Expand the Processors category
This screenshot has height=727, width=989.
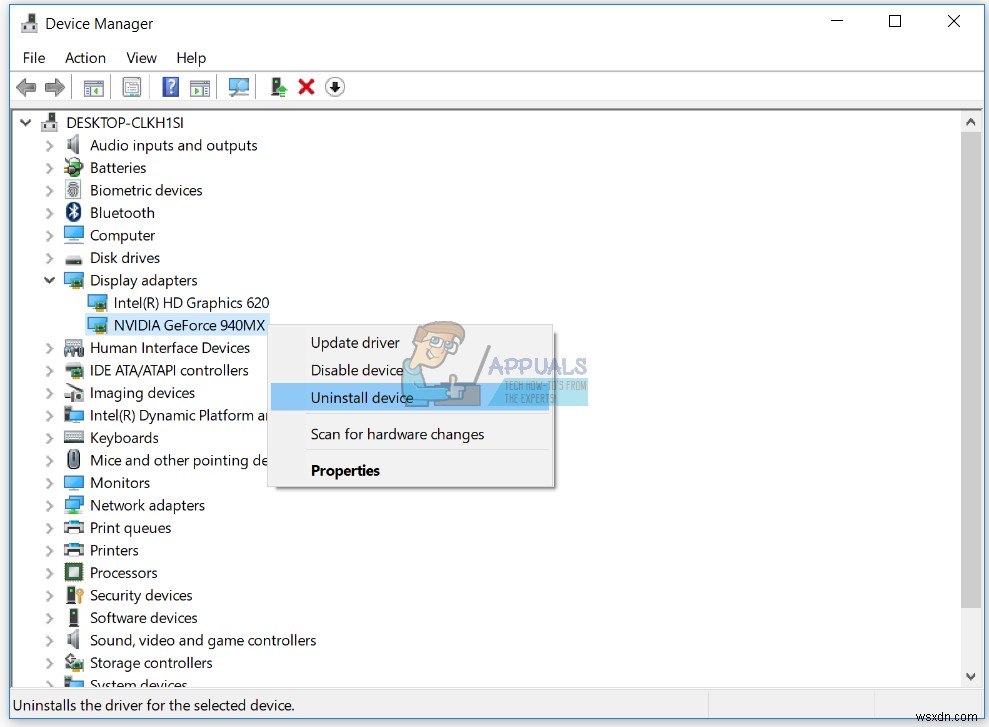(49, 572)
